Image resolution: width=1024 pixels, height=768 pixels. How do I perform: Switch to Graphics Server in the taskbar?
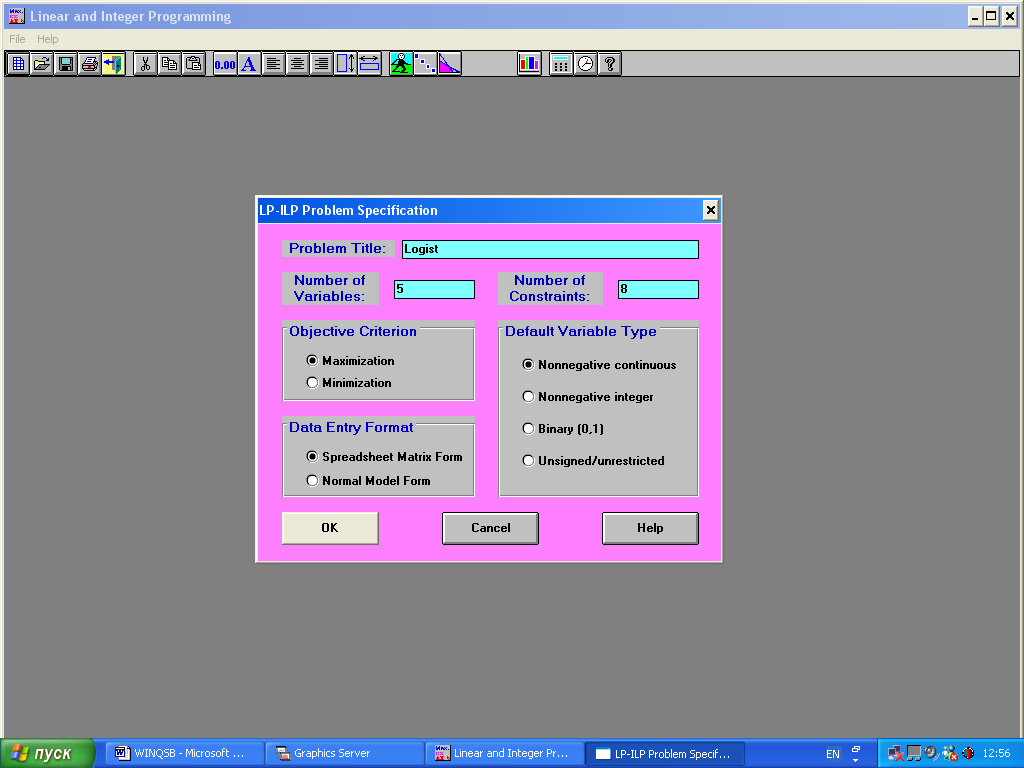[344, 754]
